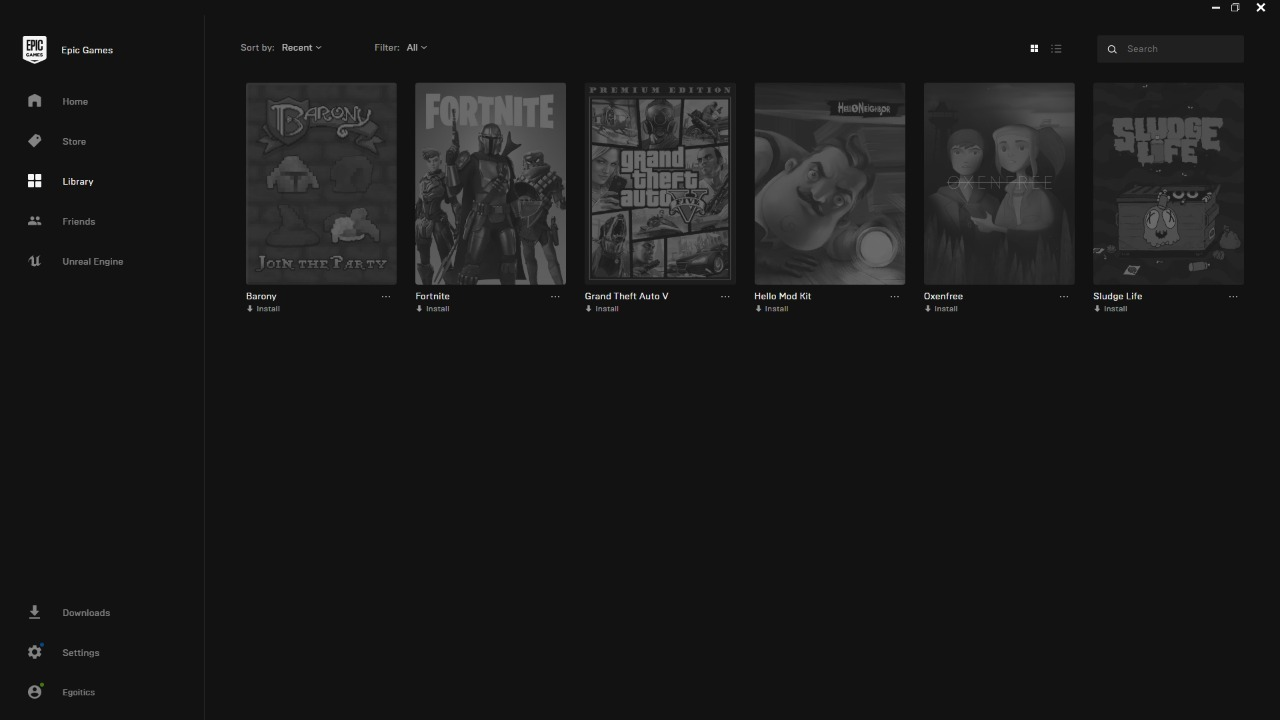Click the Epic Games logo icon
Screen dimensions: 1280x720
[34, 49]
